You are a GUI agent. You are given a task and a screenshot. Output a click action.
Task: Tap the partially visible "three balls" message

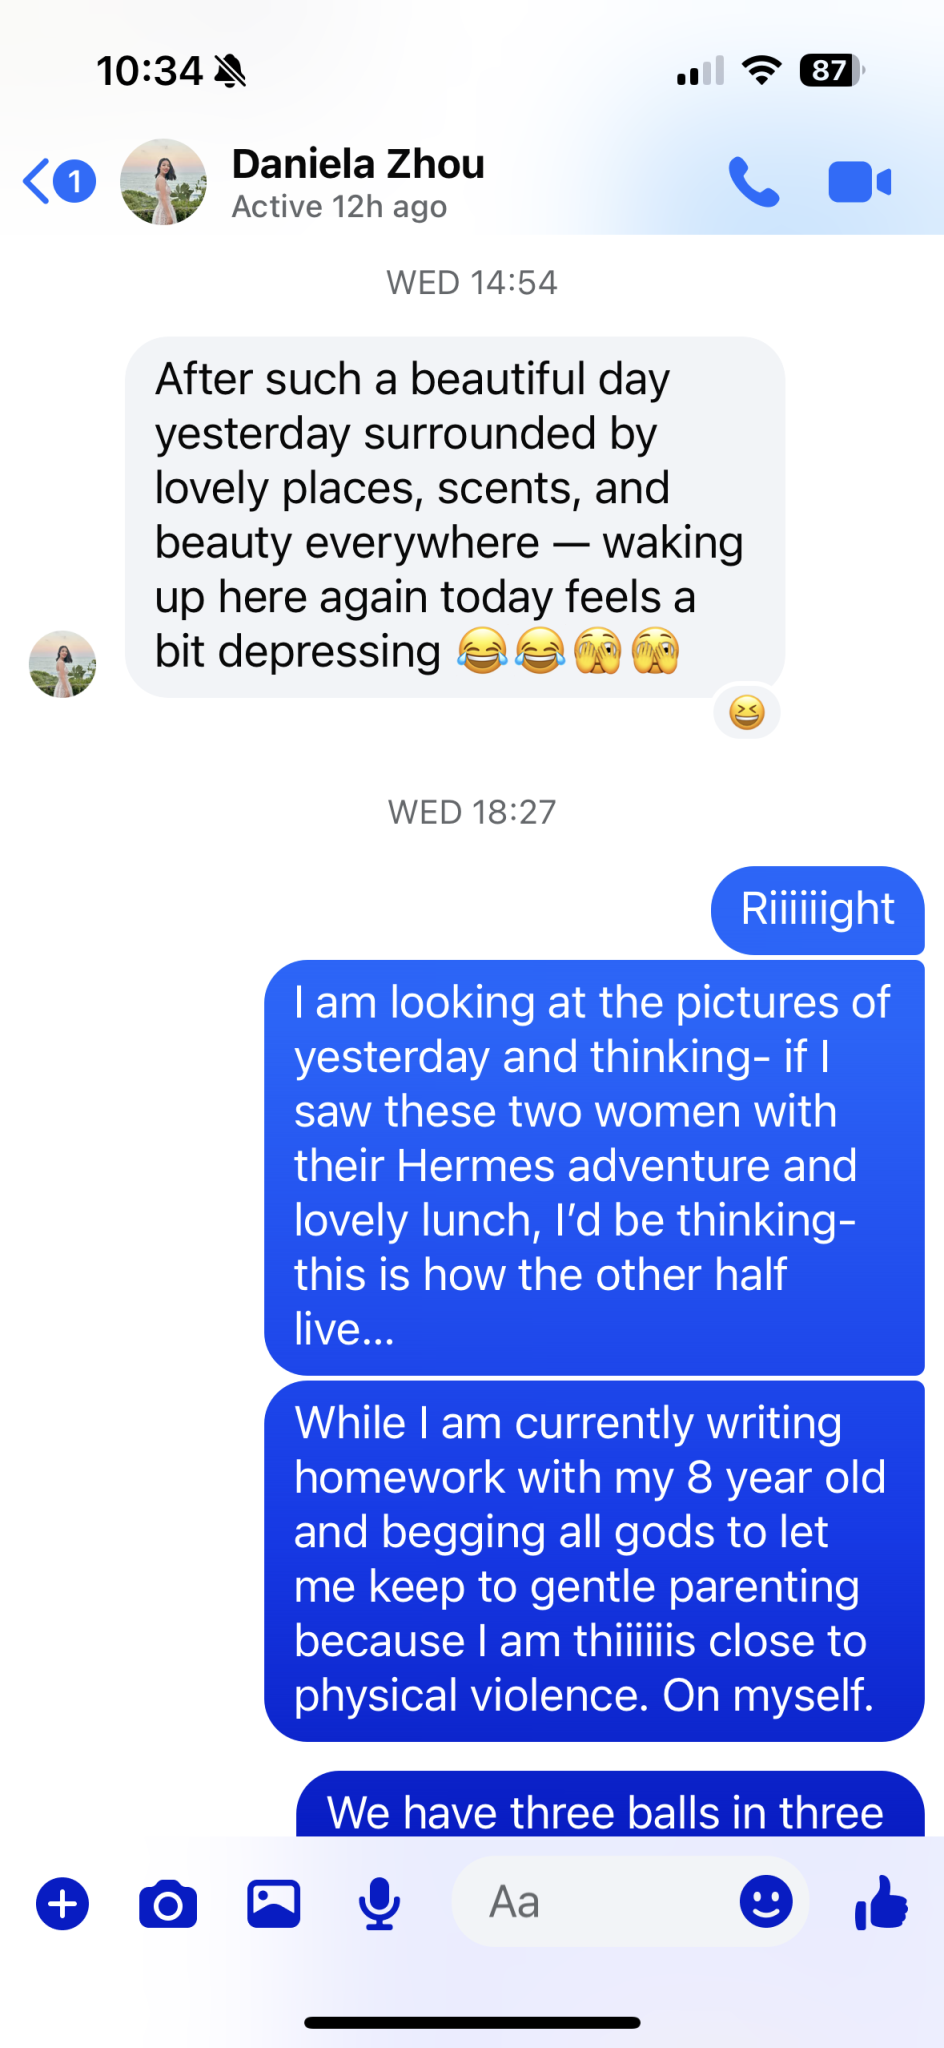pyautogui.click(x=609, y=1808)
